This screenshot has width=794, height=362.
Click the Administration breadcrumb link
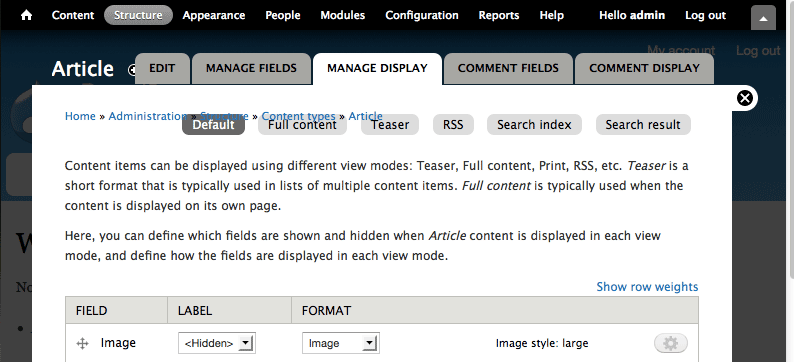147,116
